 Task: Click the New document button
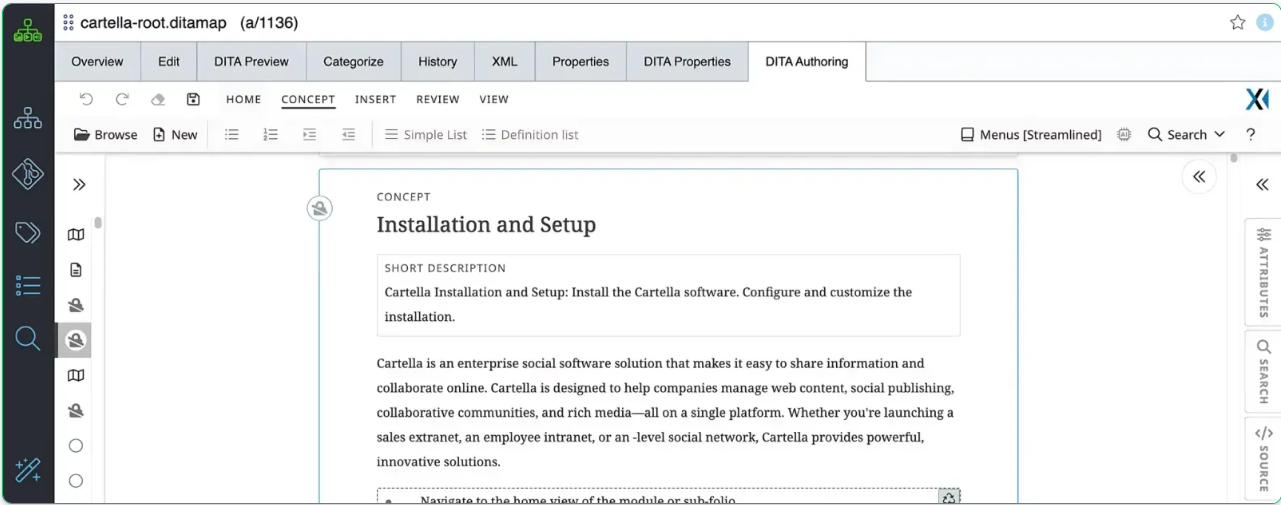[x=175, y=135]
